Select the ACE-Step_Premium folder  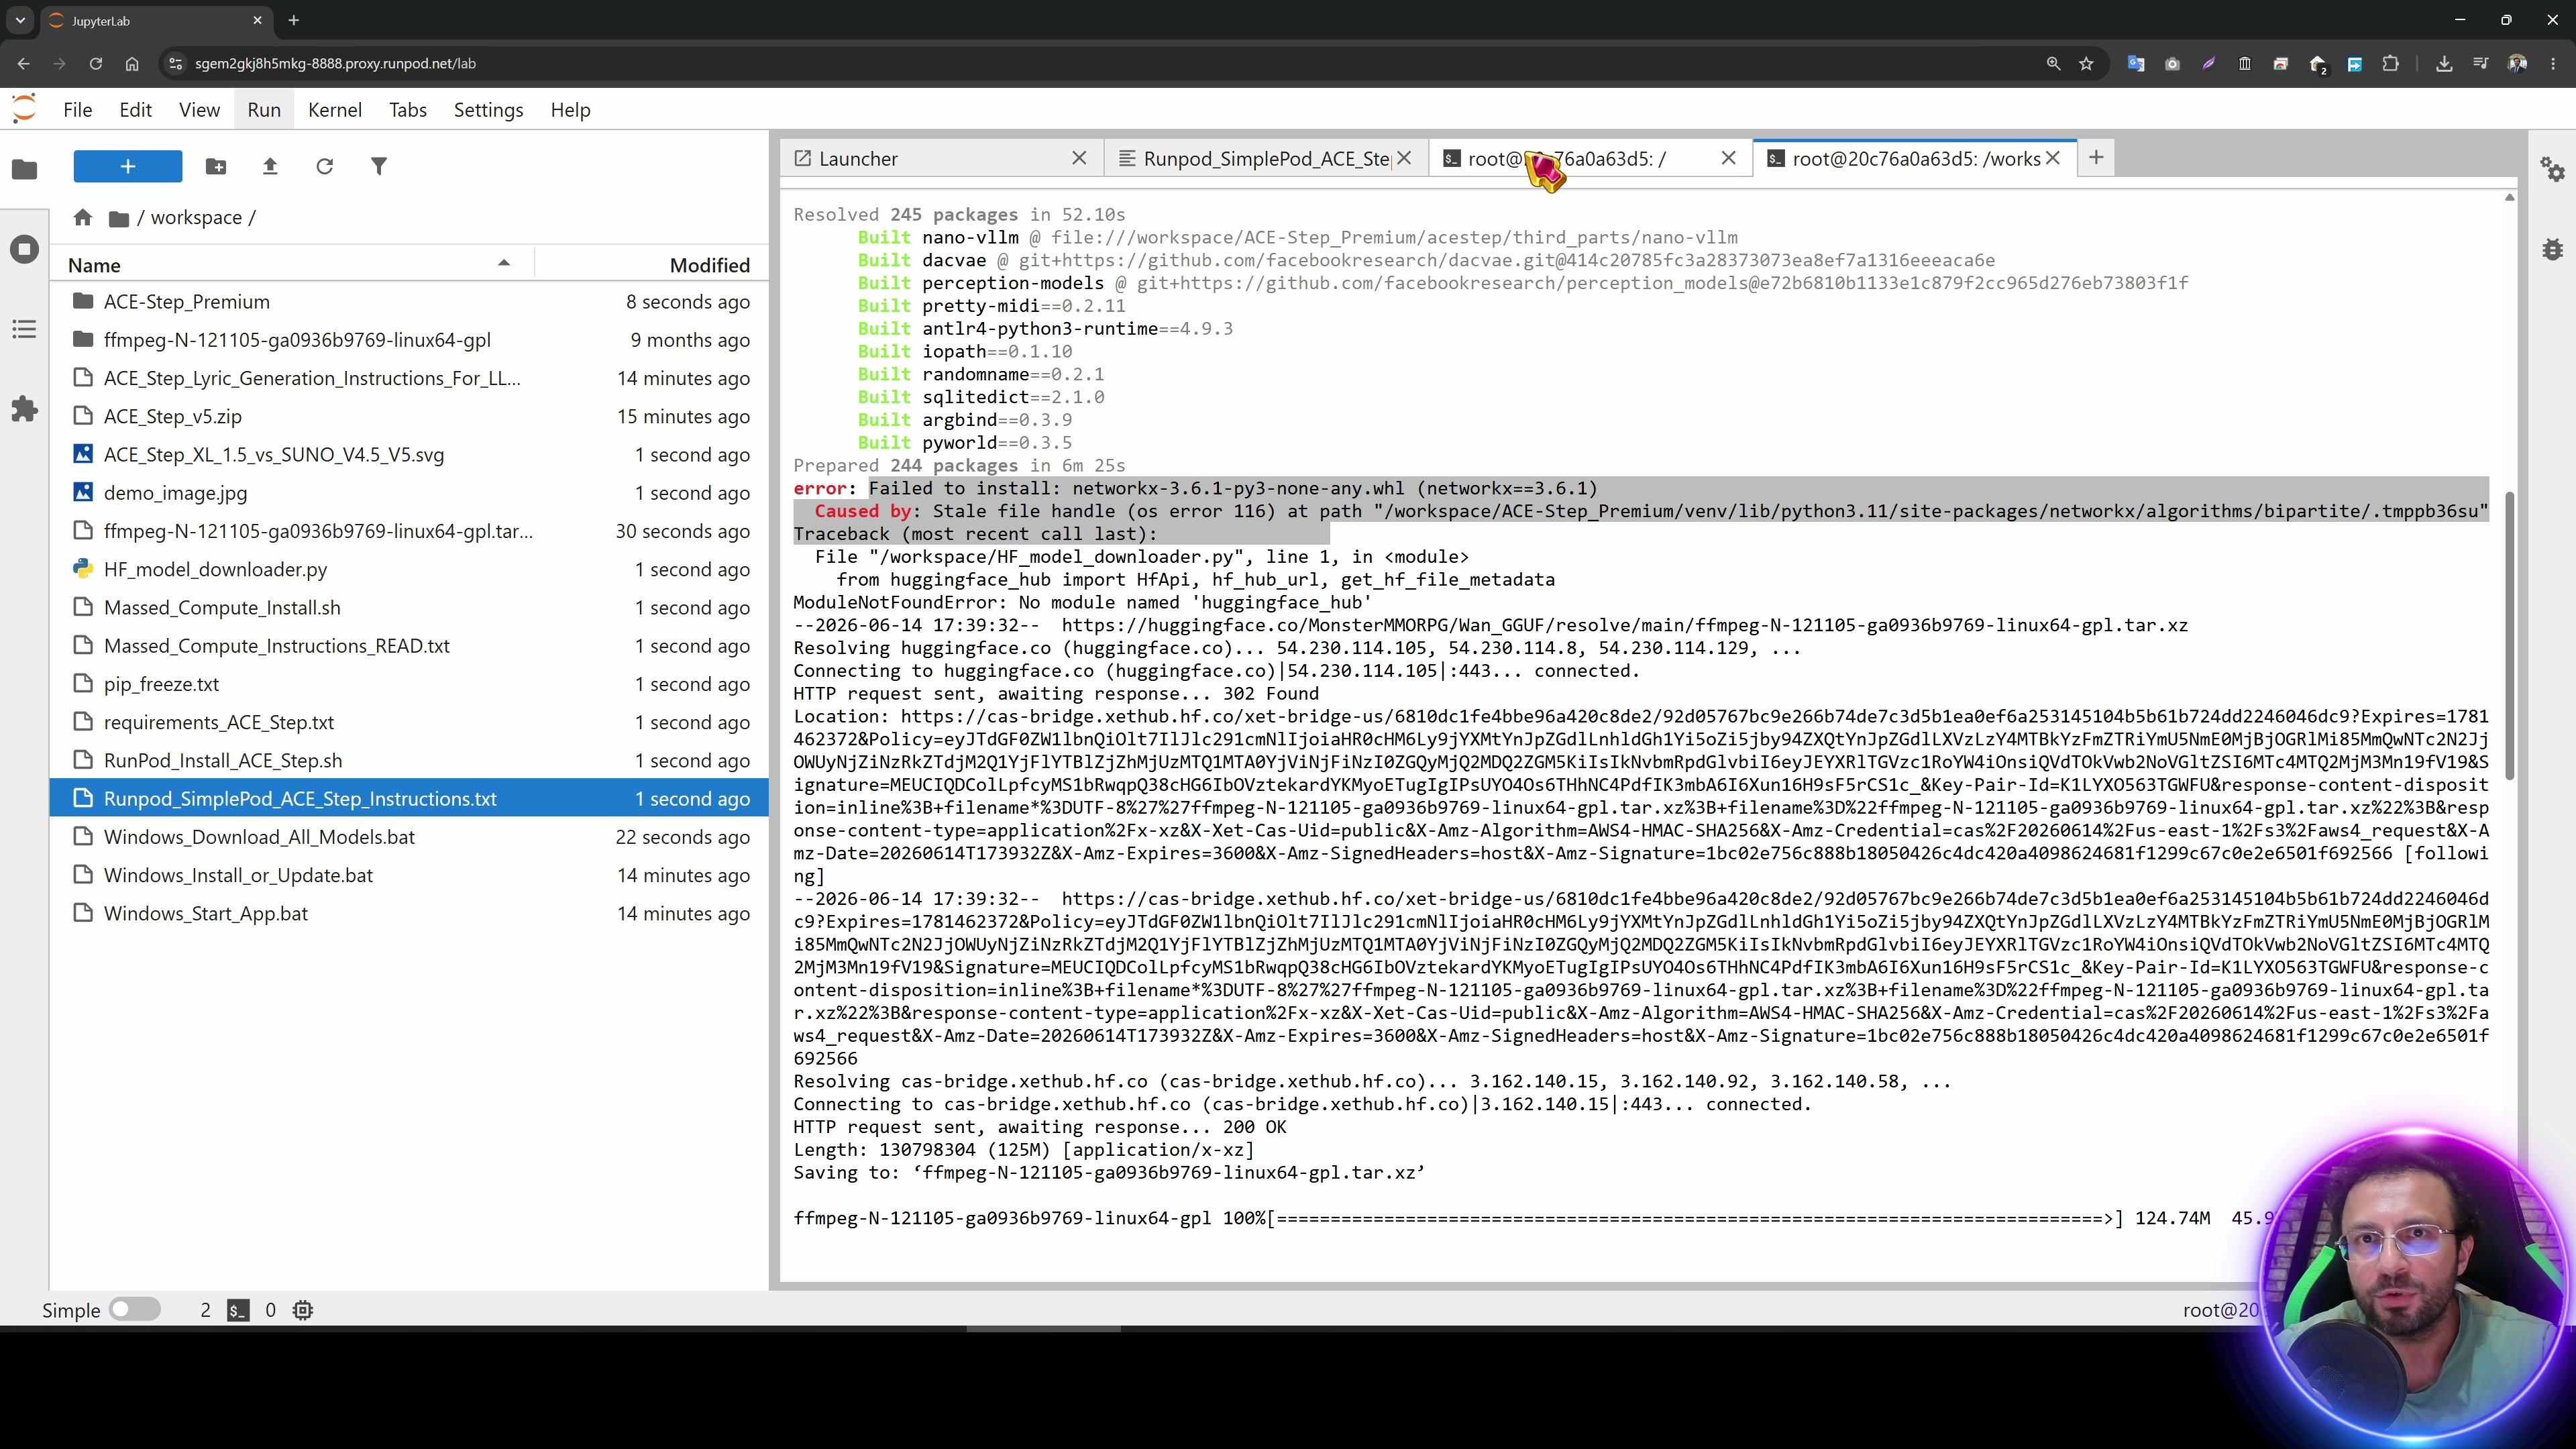(410, 302)
